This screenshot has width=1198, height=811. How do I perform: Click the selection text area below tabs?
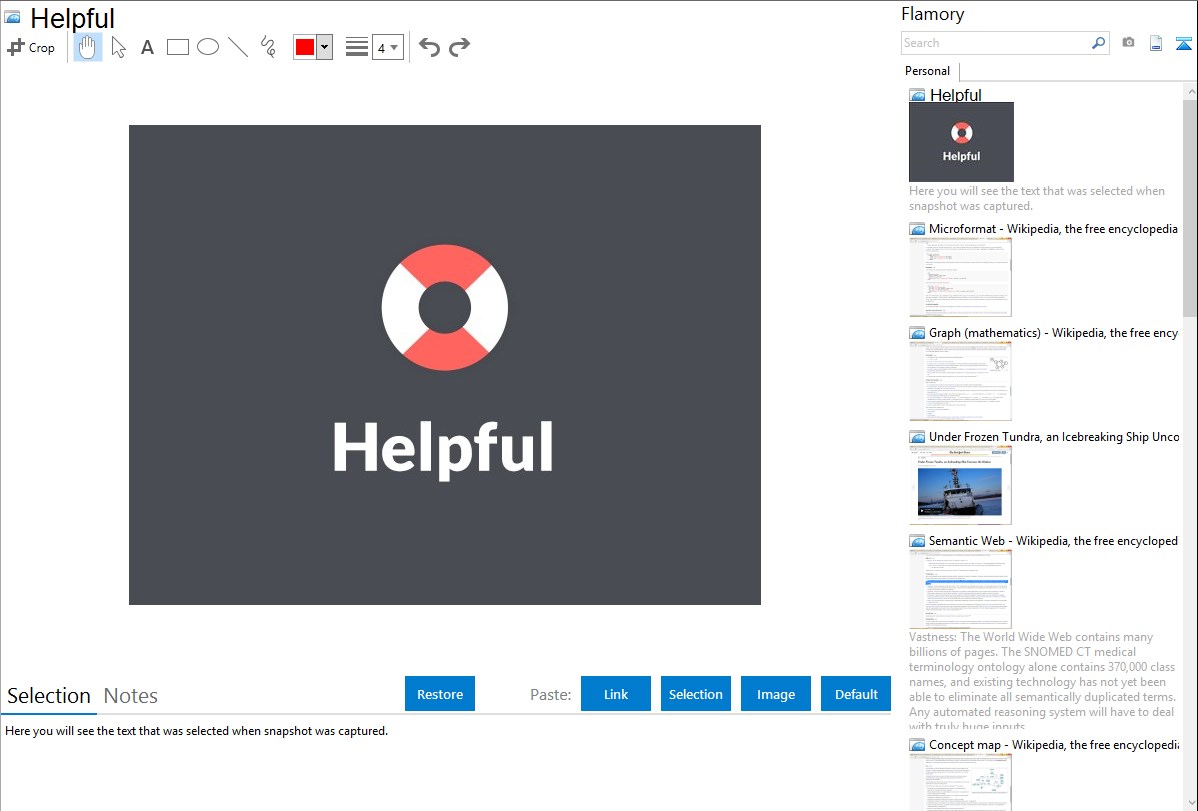pyautogui.click(x=445, y=763)
